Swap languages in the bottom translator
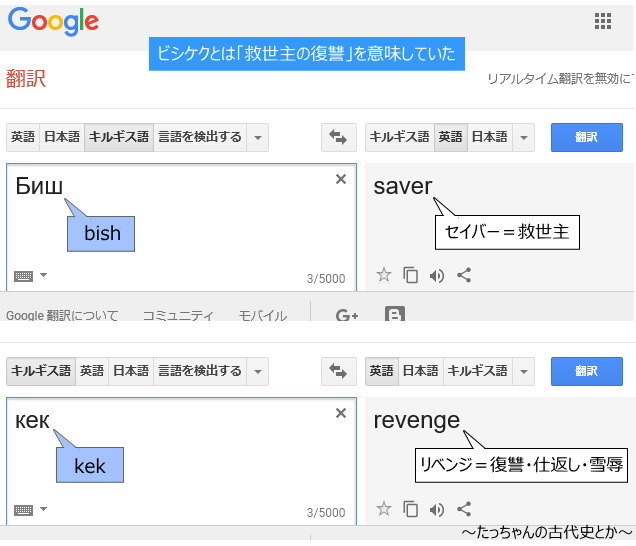636x546 pixels. click(339, 371)
